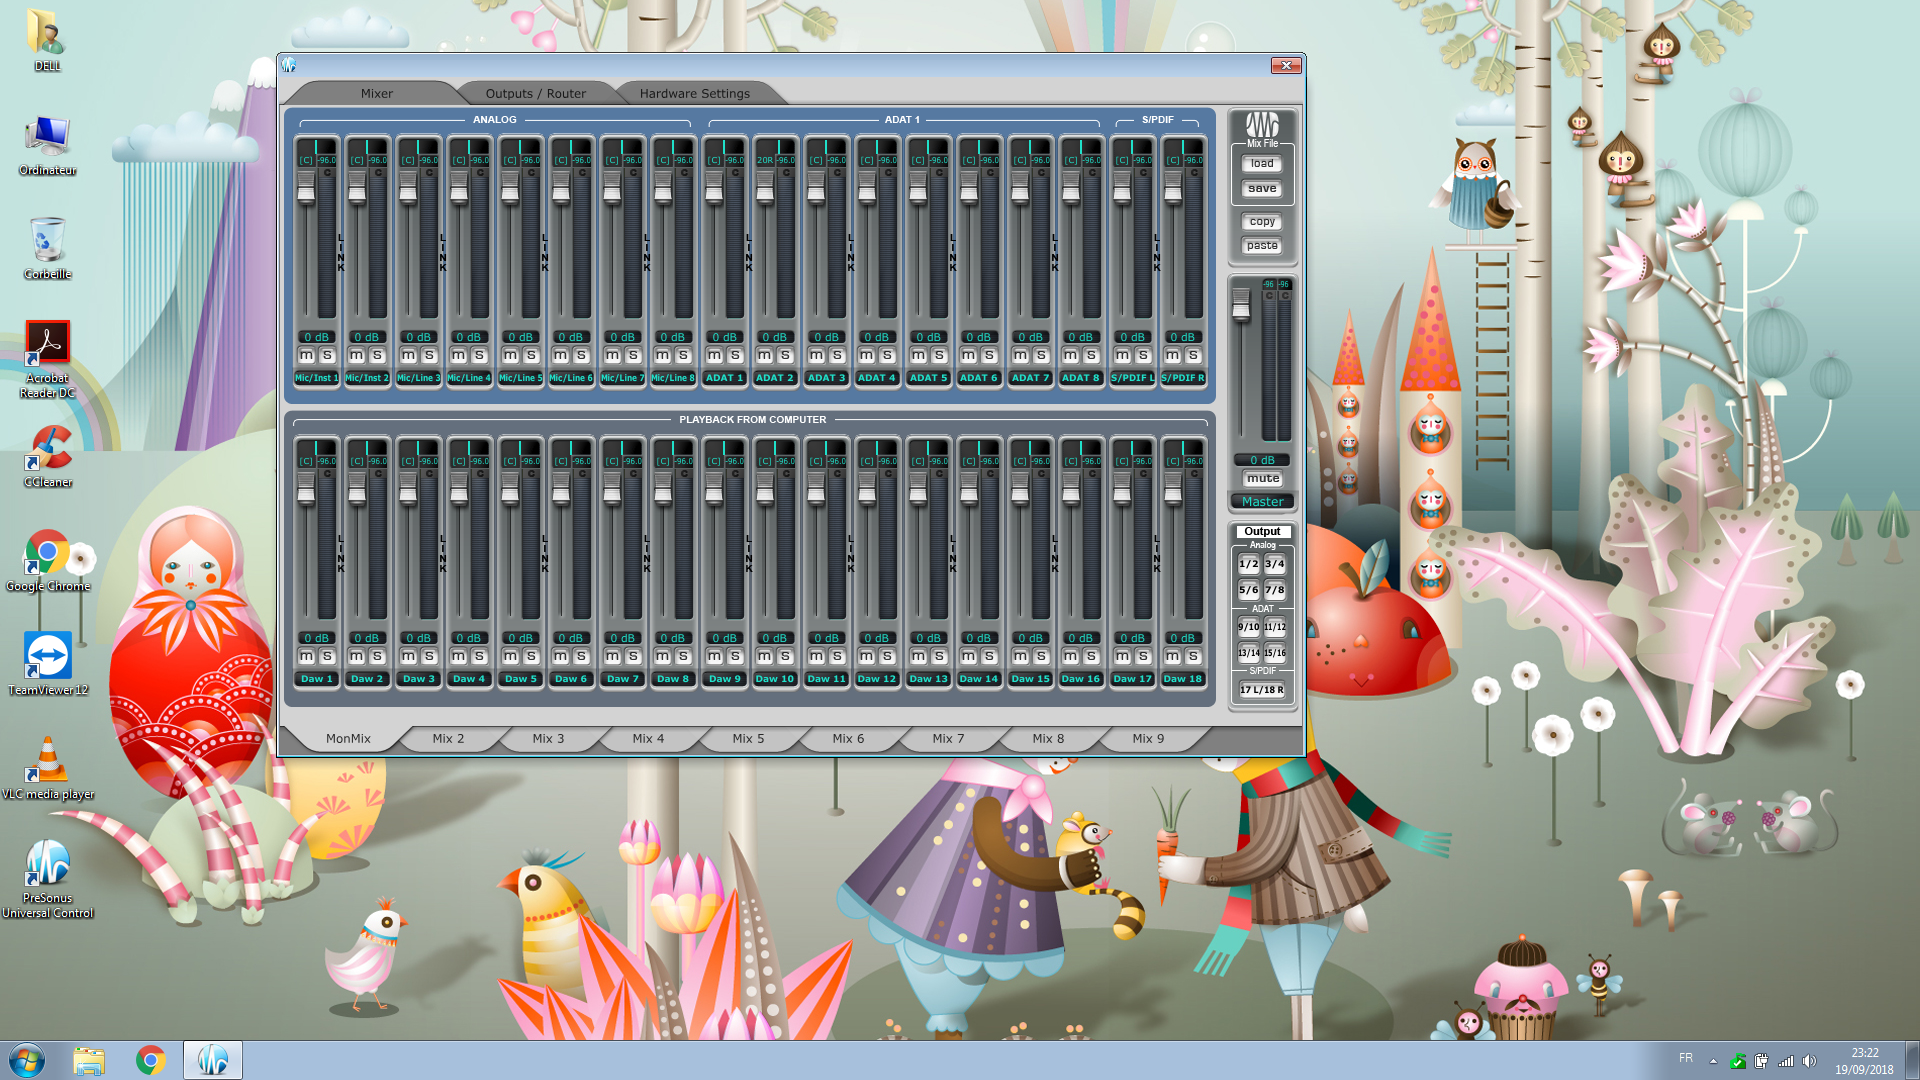This screenshot has height=1080, width=1920.
Task: Paste mix settings
Action: pos(1262,246)
